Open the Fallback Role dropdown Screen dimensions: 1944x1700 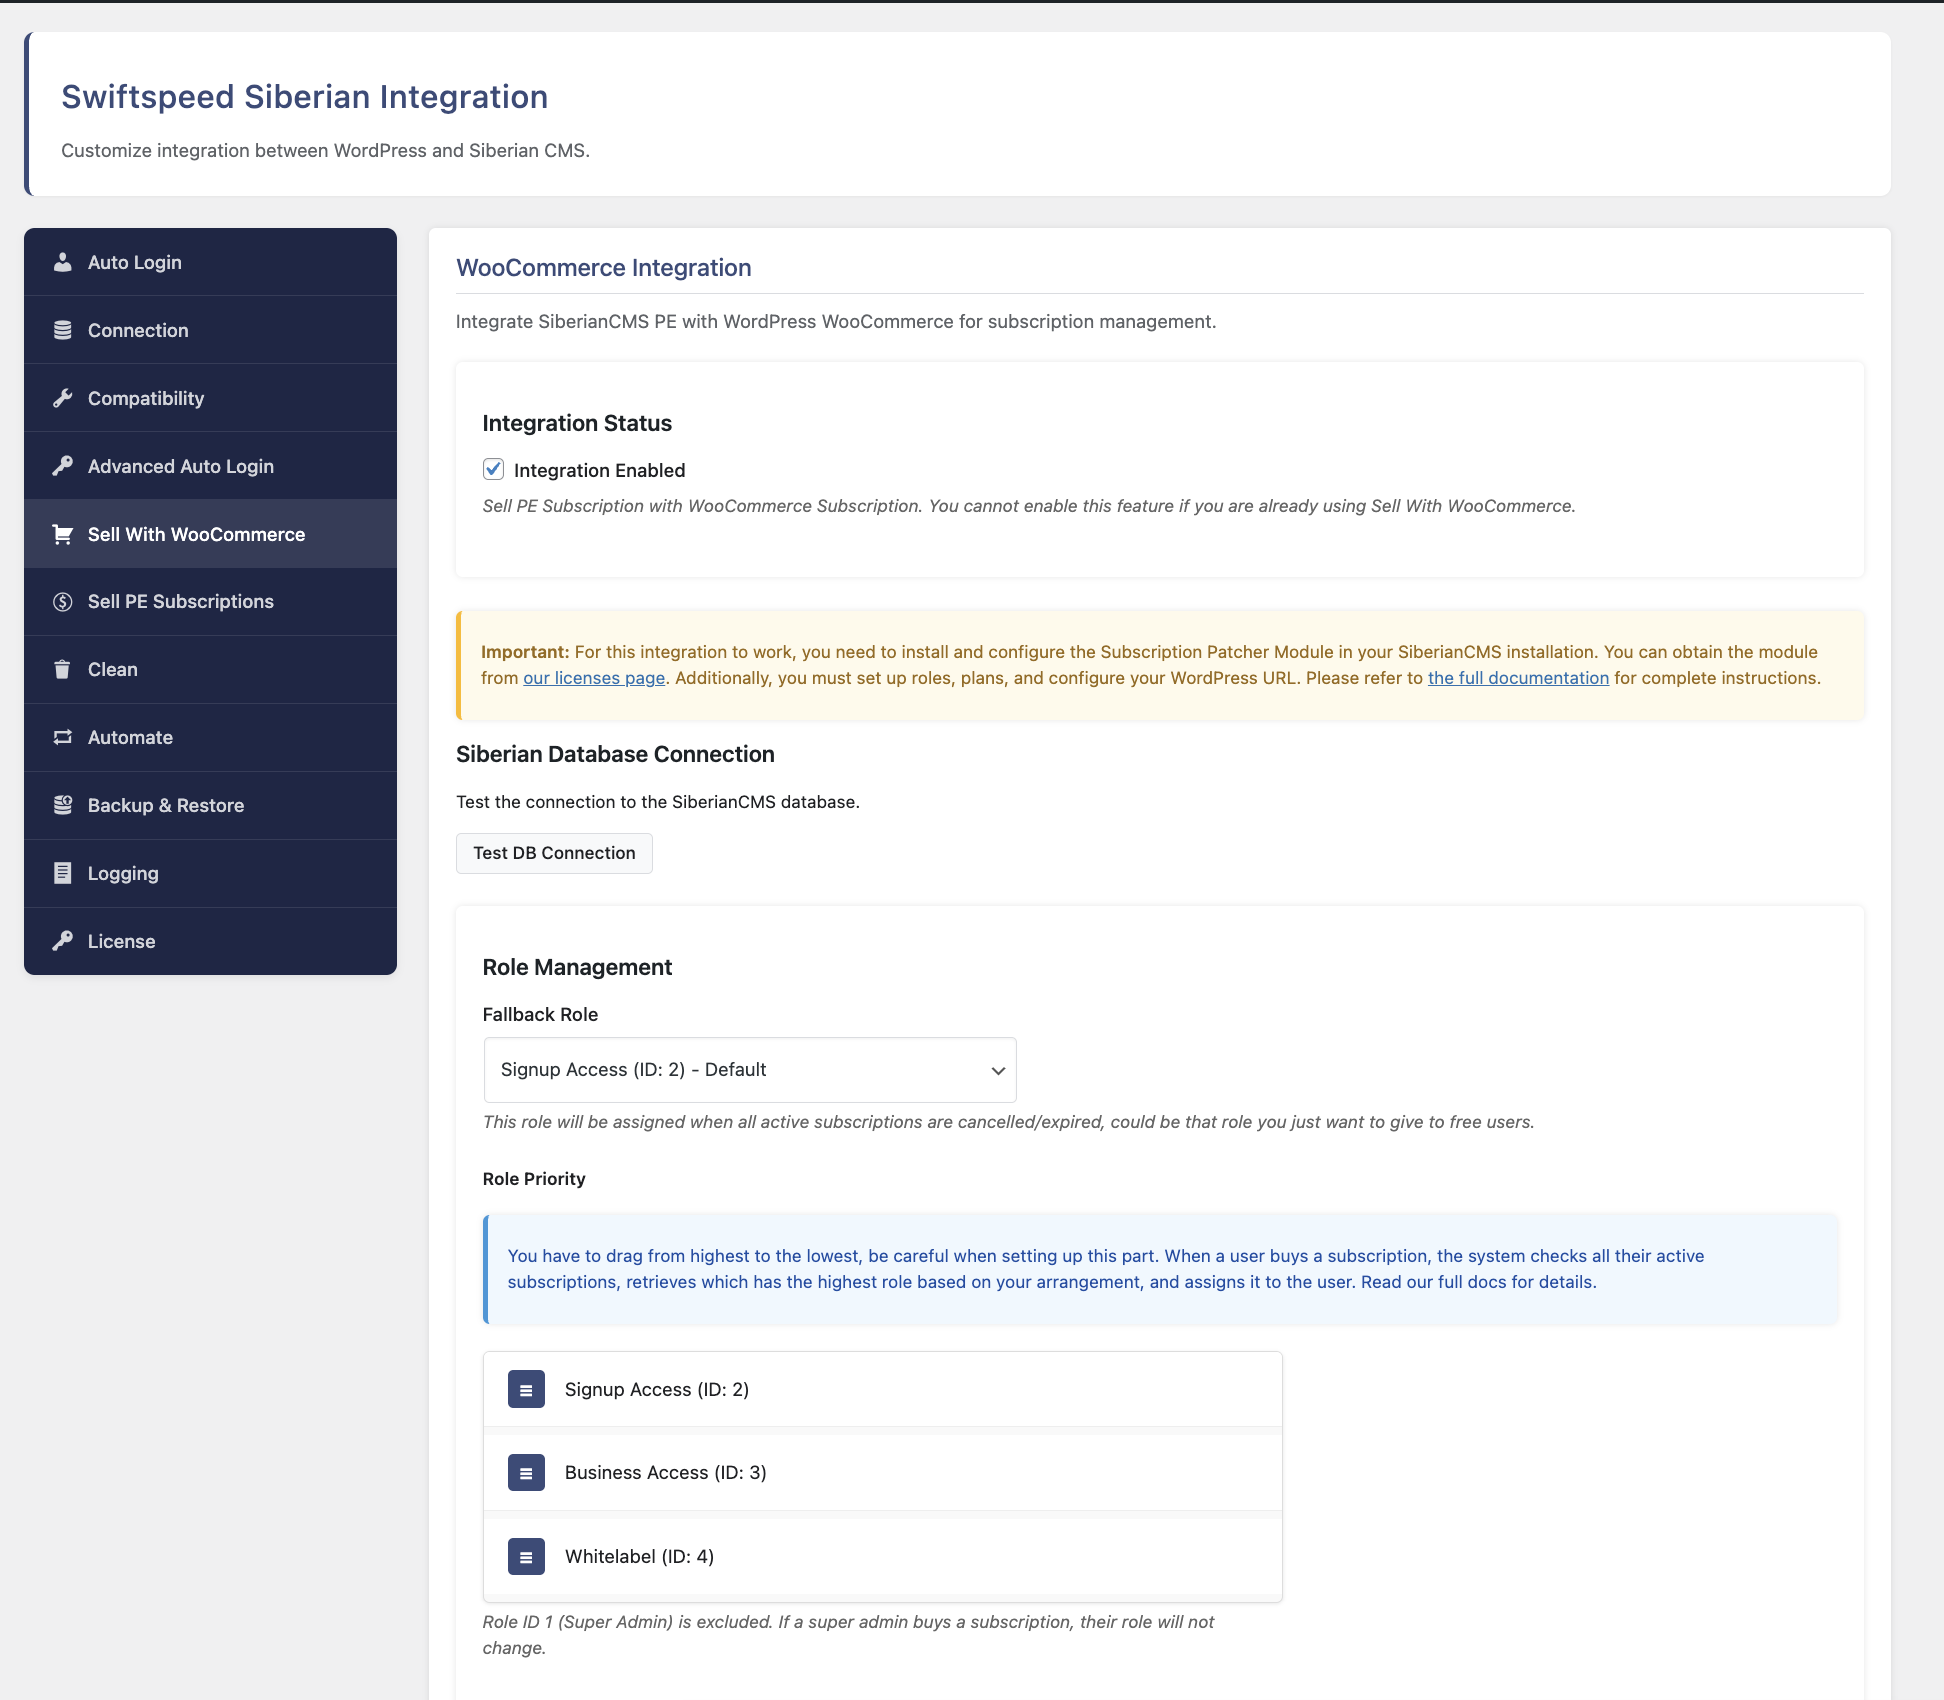coord(750,1070)
